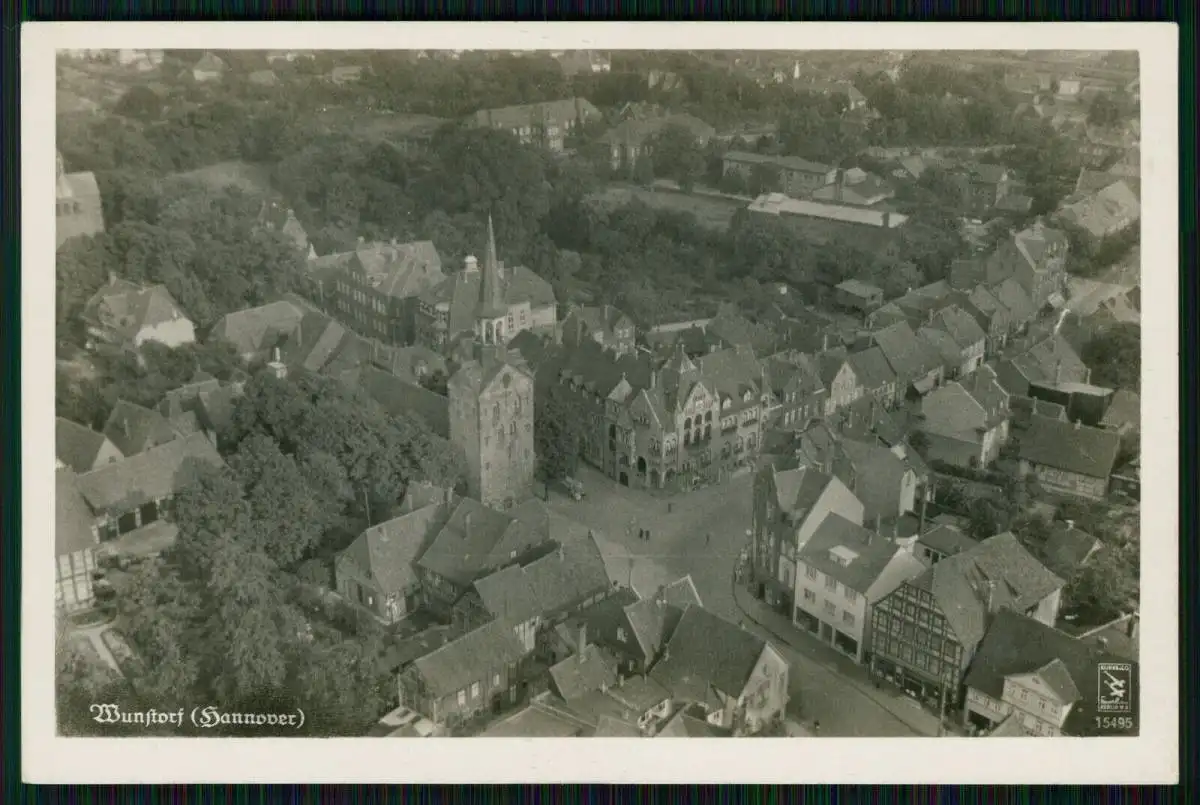Image resolution: width=1200 pixels, height=805 pixels.
Task: Click the number "15495" on the postcard
Action: coord(1114,723)
